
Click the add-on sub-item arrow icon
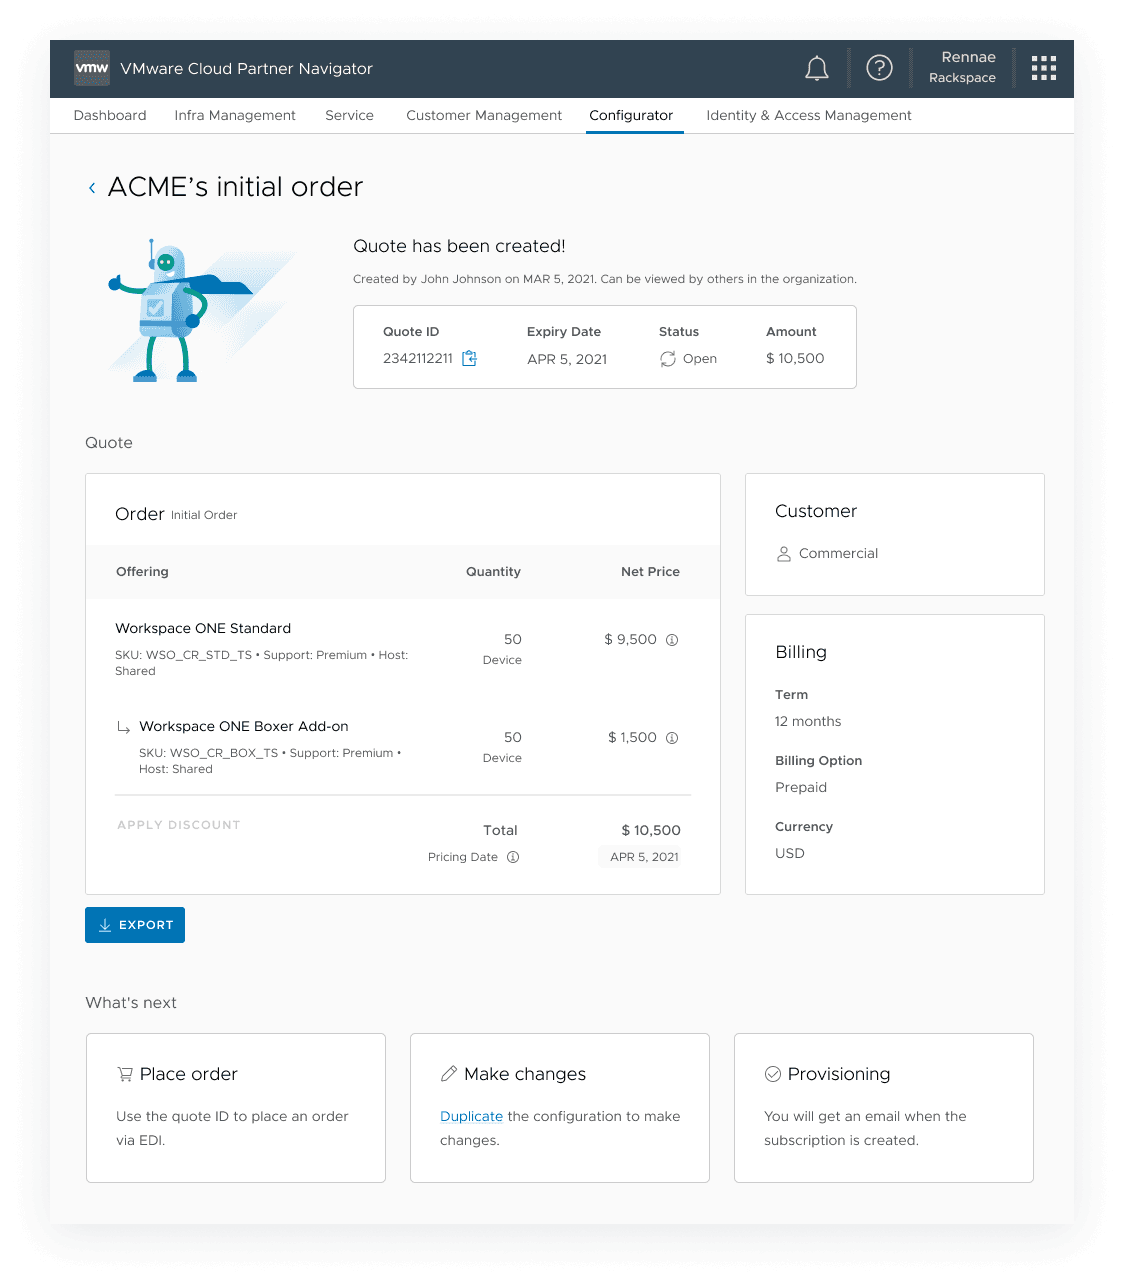(124, 727)
